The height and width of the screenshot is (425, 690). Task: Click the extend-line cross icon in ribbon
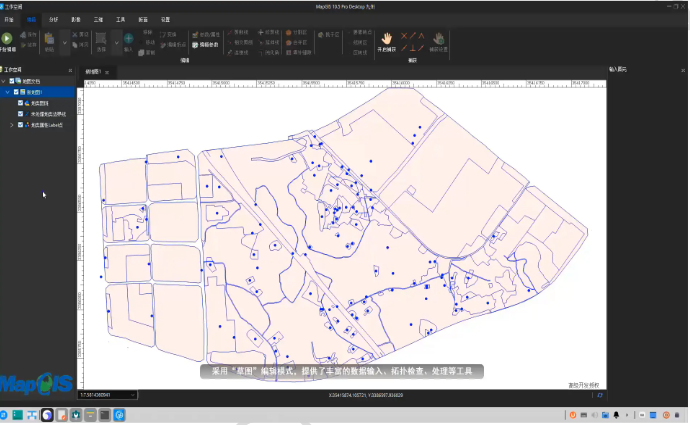click(x=261, y=32)
